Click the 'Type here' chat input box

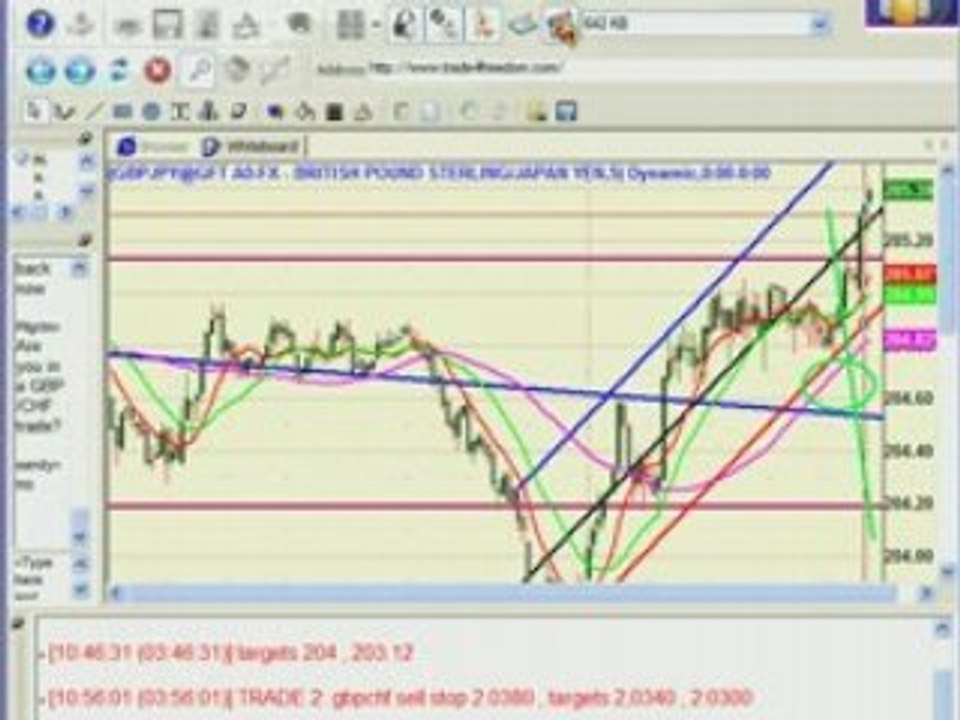click(x=43, y=579)
